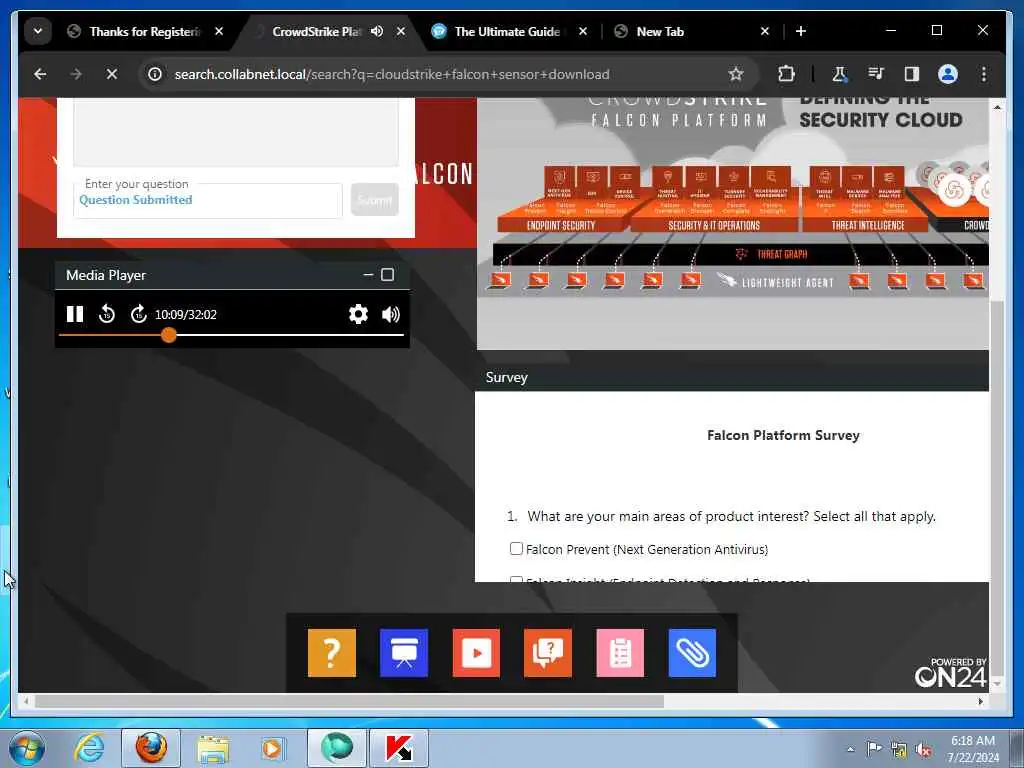1024x768 pixels.
Task: Switch to CrowdStrike Platform tab
Action: click(x=316, y=31)
